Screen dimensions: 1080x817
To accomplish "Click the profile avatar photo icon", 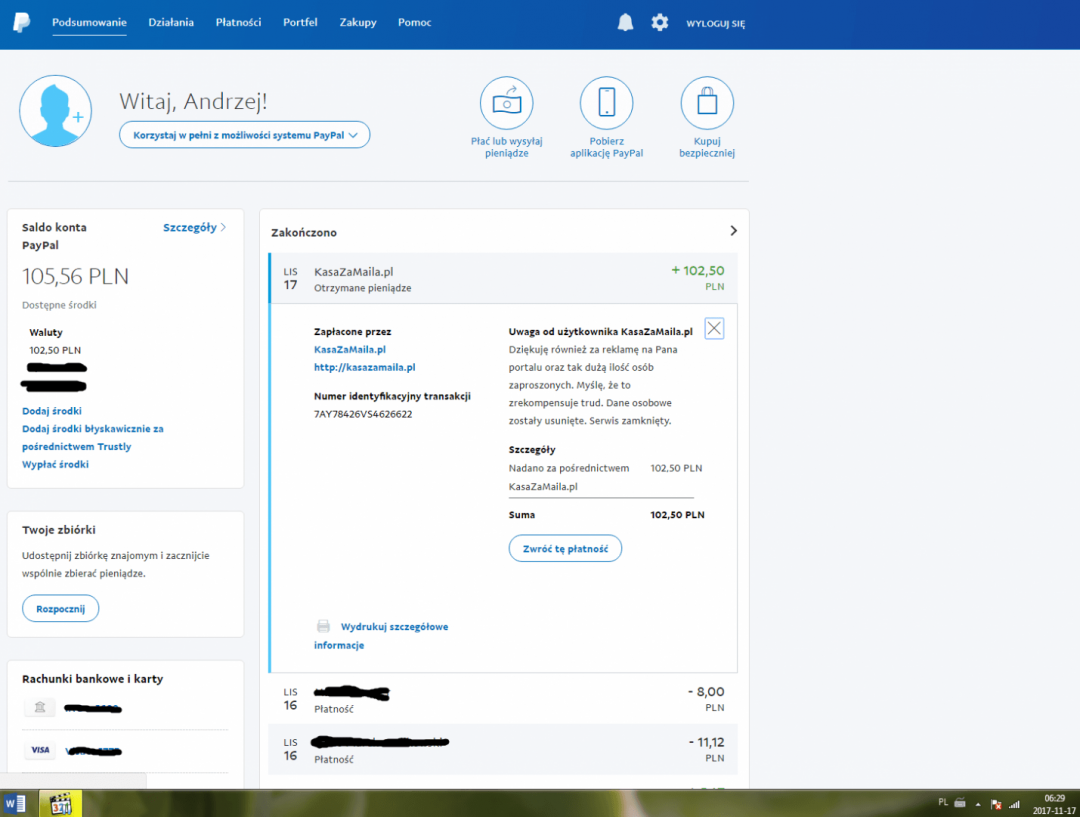I will tap(55, 111).
